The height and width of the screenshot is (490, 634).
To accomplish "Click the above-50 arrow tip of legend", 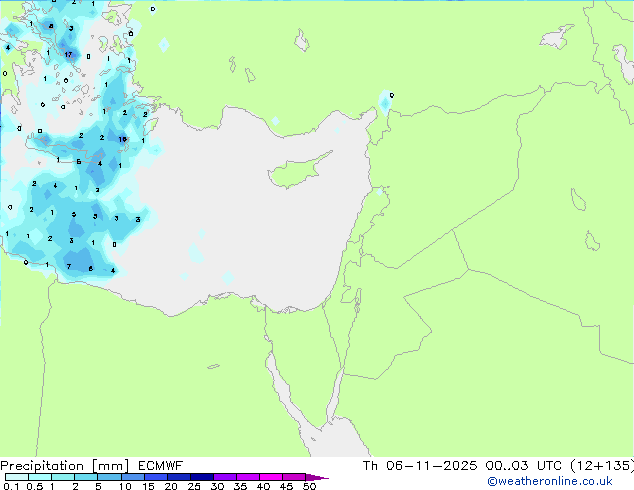I will click(x=317, y=477).
